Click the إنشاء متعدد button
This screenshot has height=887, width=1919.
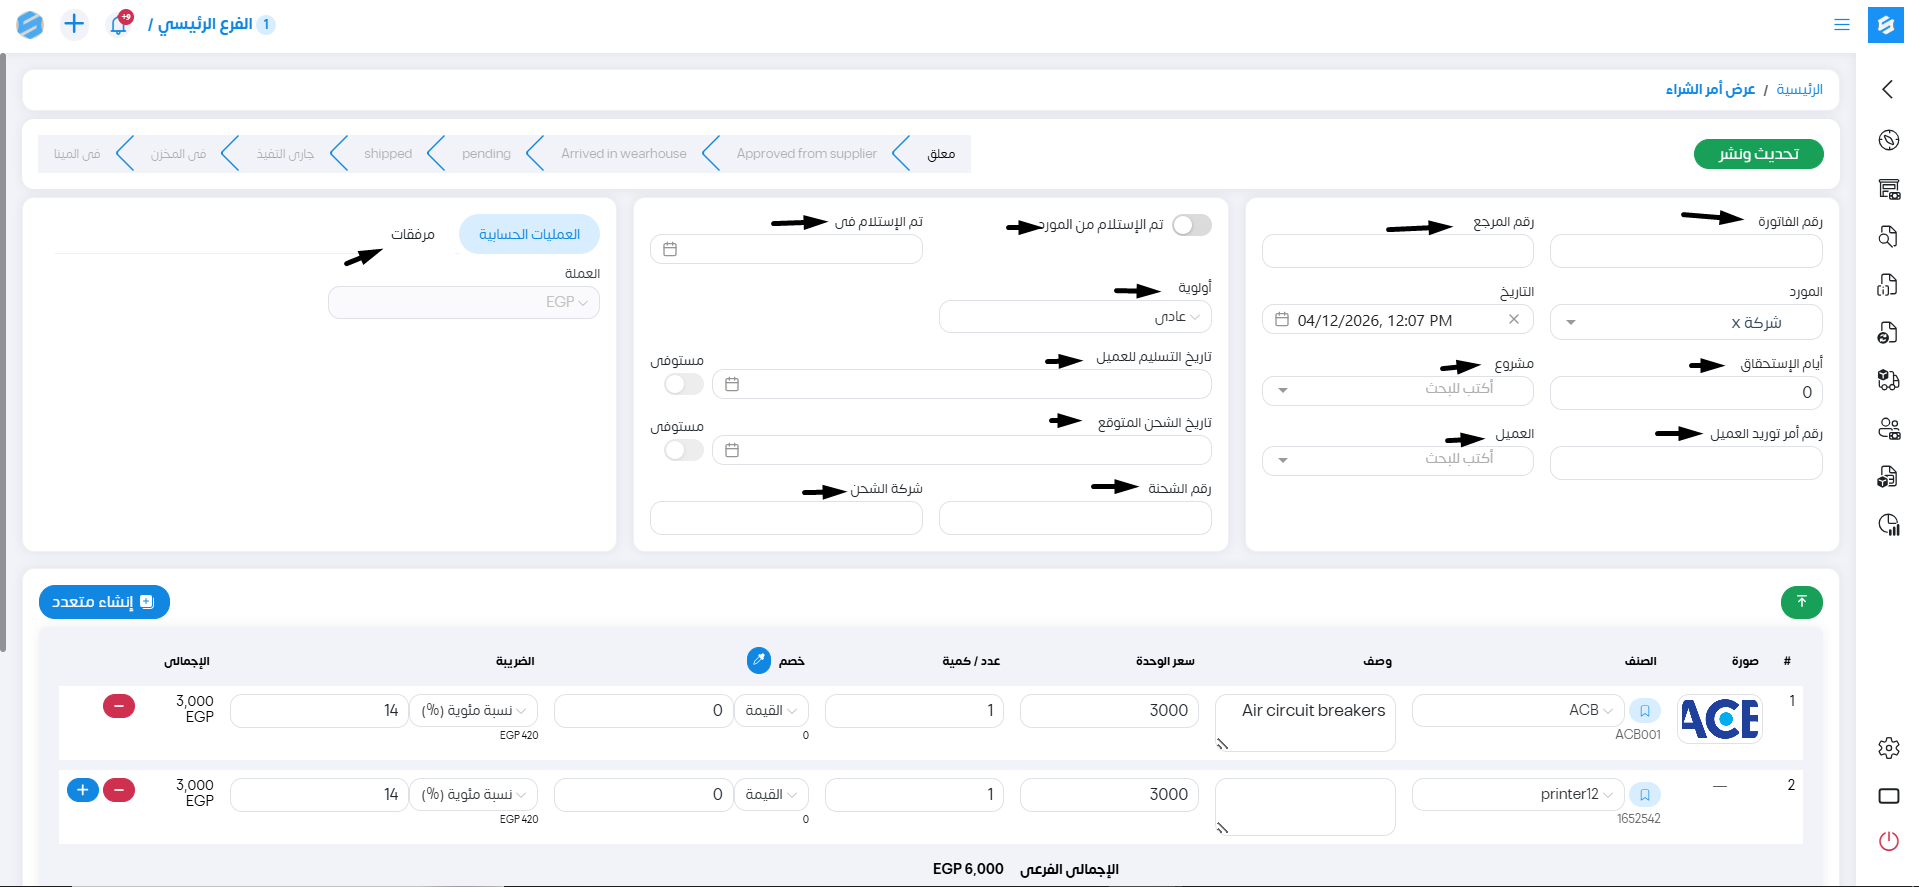(x=104, y=602)
